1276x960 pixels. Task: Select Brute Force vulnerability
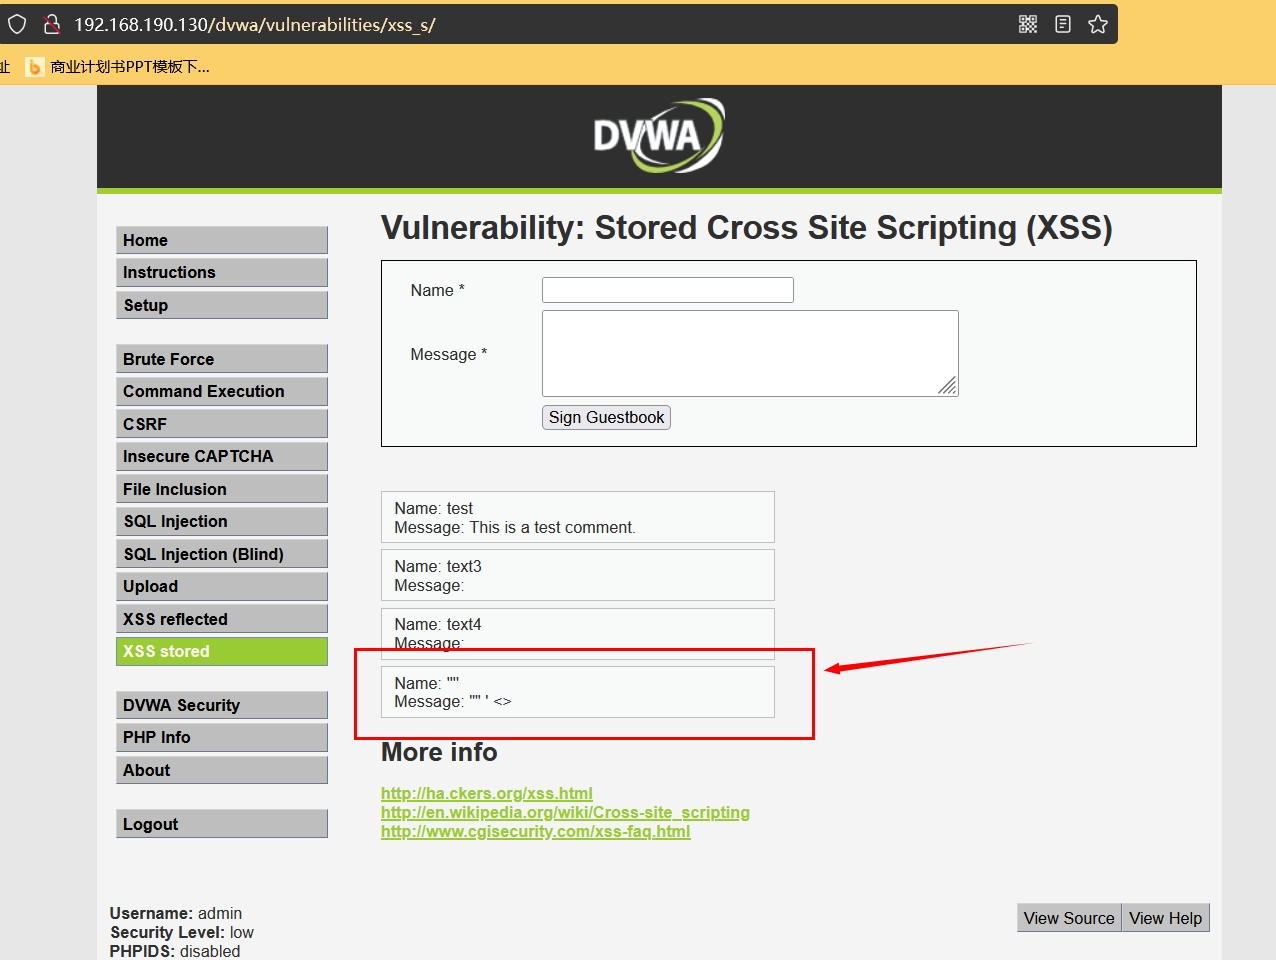[x=222, y=359]
